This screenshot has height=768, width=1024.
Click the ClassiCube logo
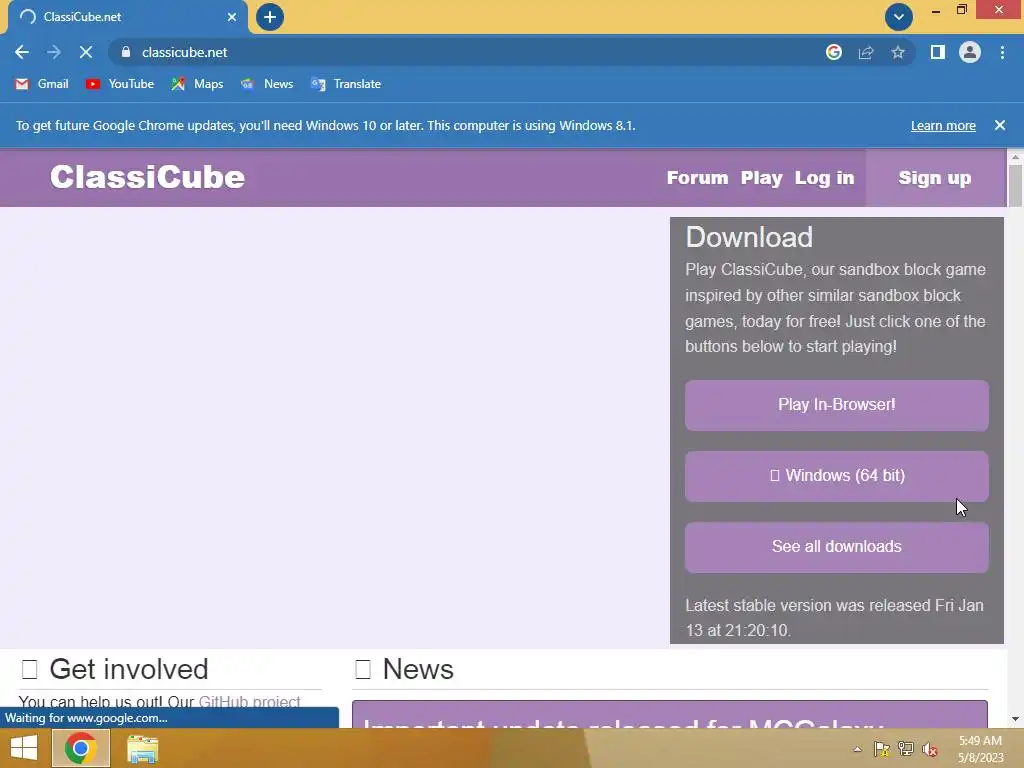point(148,177)
